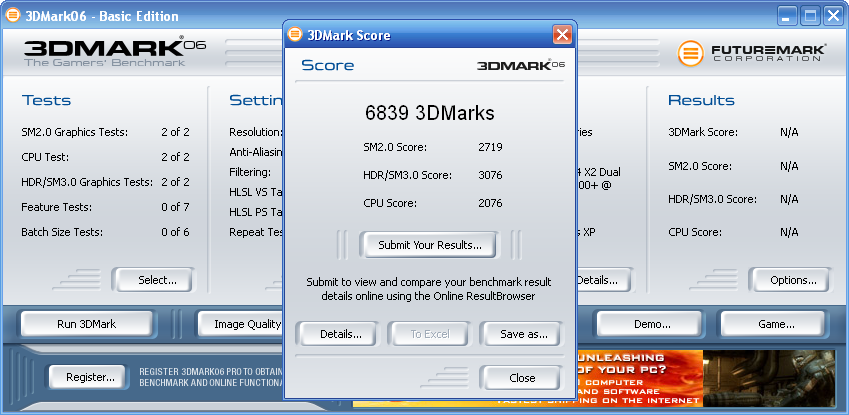
Task: Open system Details button behind the dialog
Action: pos(604,280)
